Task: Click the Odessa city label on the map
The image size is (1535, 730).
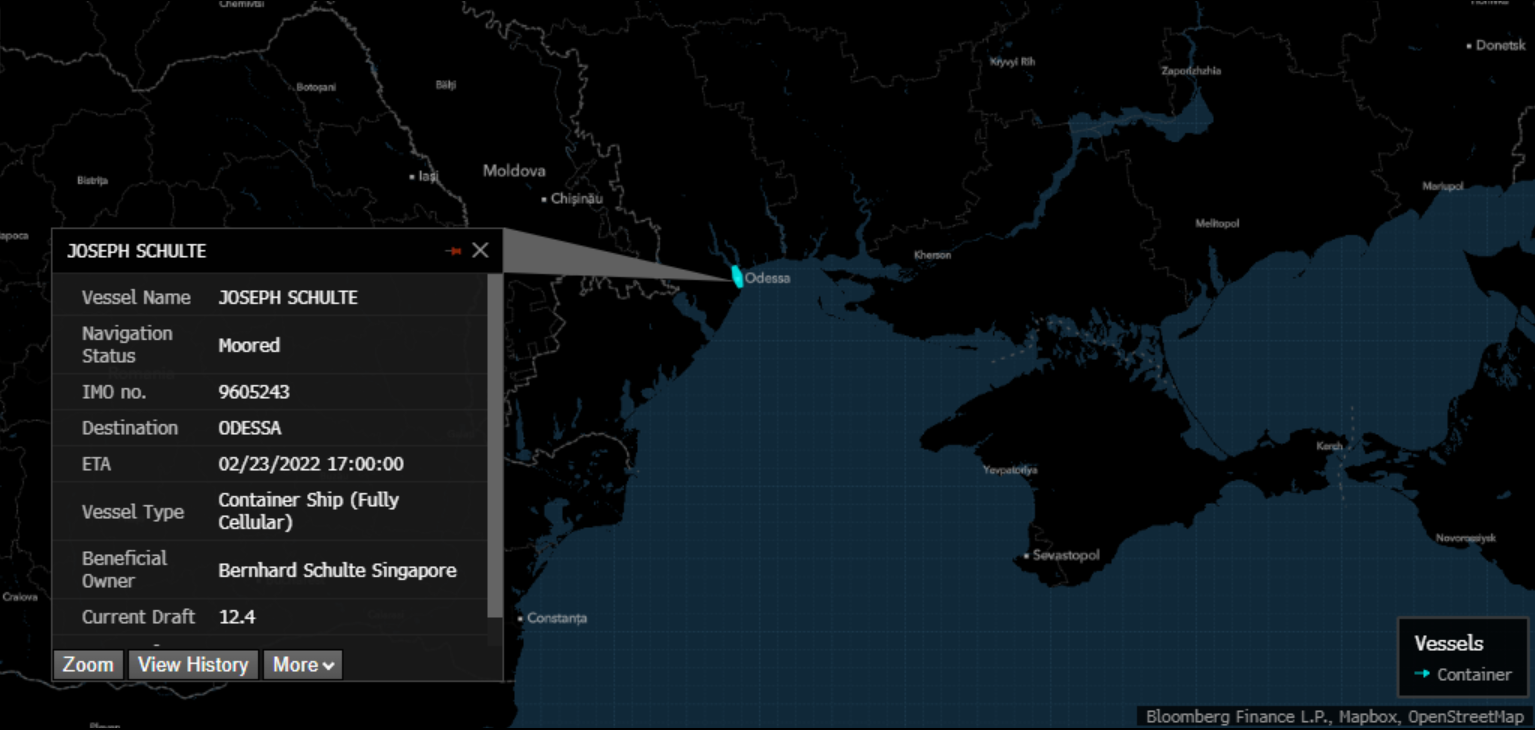Action: click(768, 278)
